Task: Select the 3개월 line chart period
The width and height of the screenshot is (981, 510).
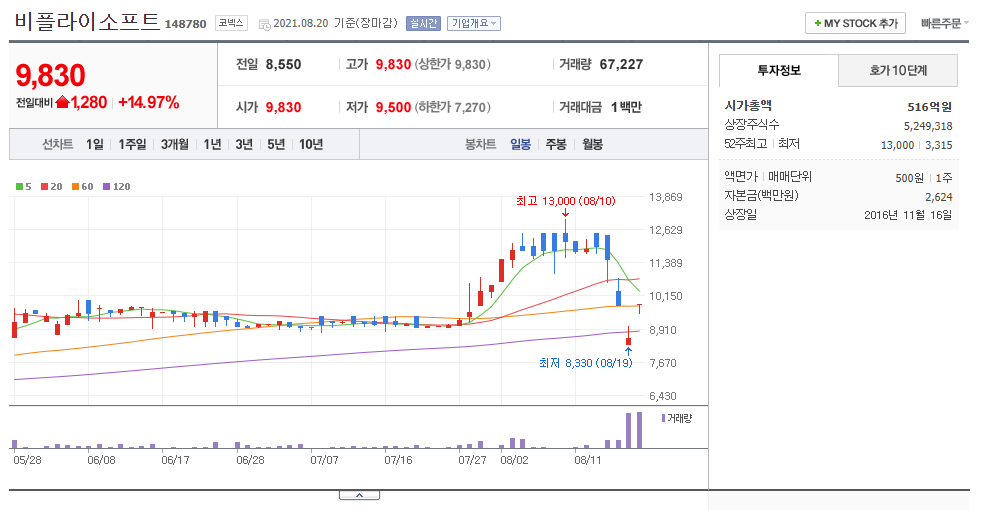Action: (175, 145)
